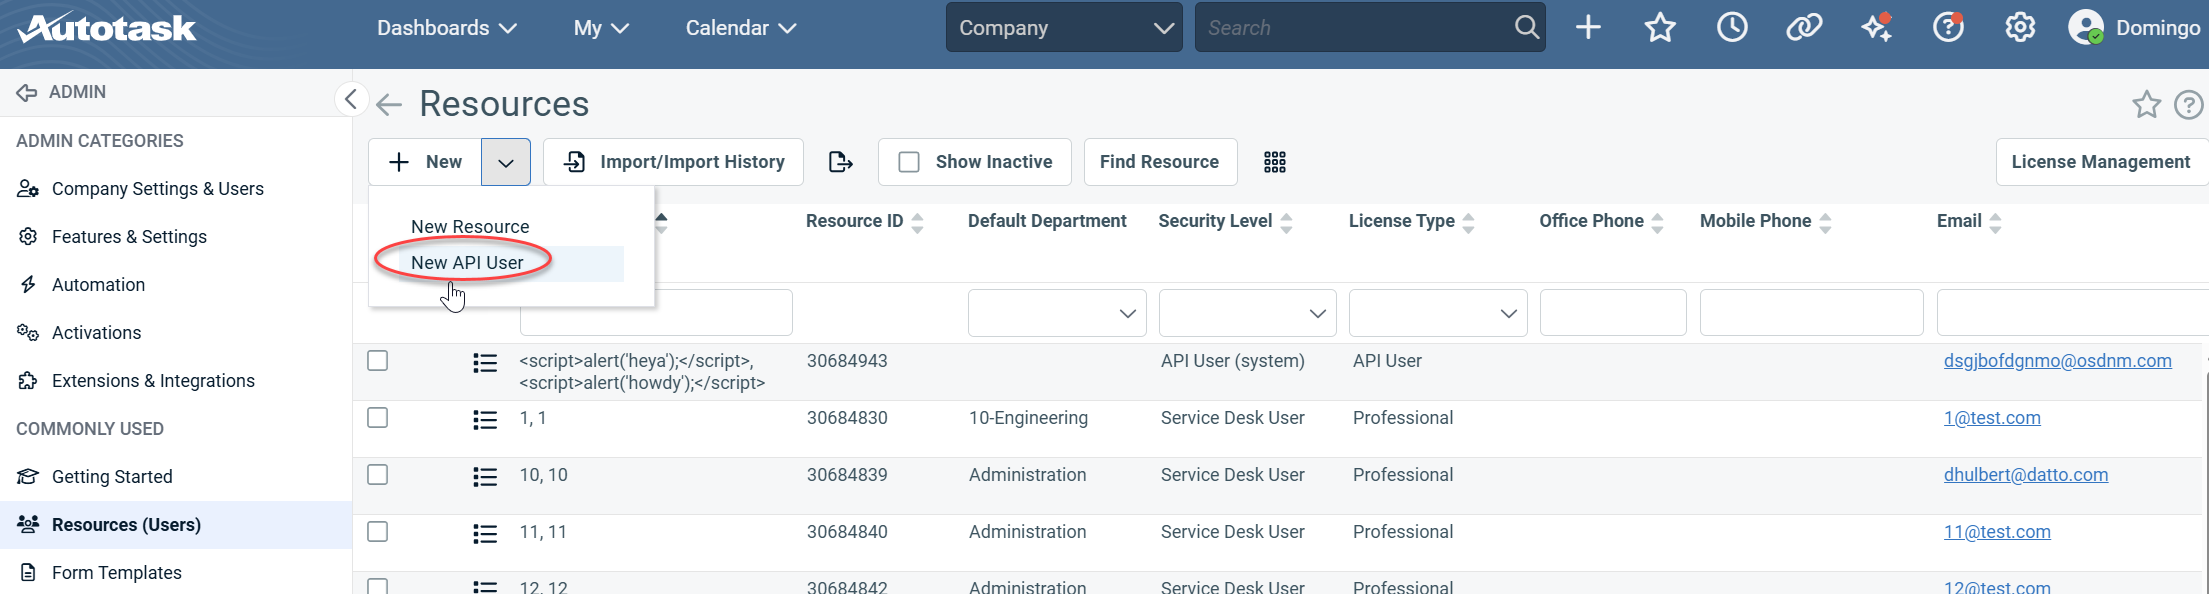This screenshot has height=594, width=2209.
Task: Click the plus create icon in header
Action: (x=1588, y=28)
